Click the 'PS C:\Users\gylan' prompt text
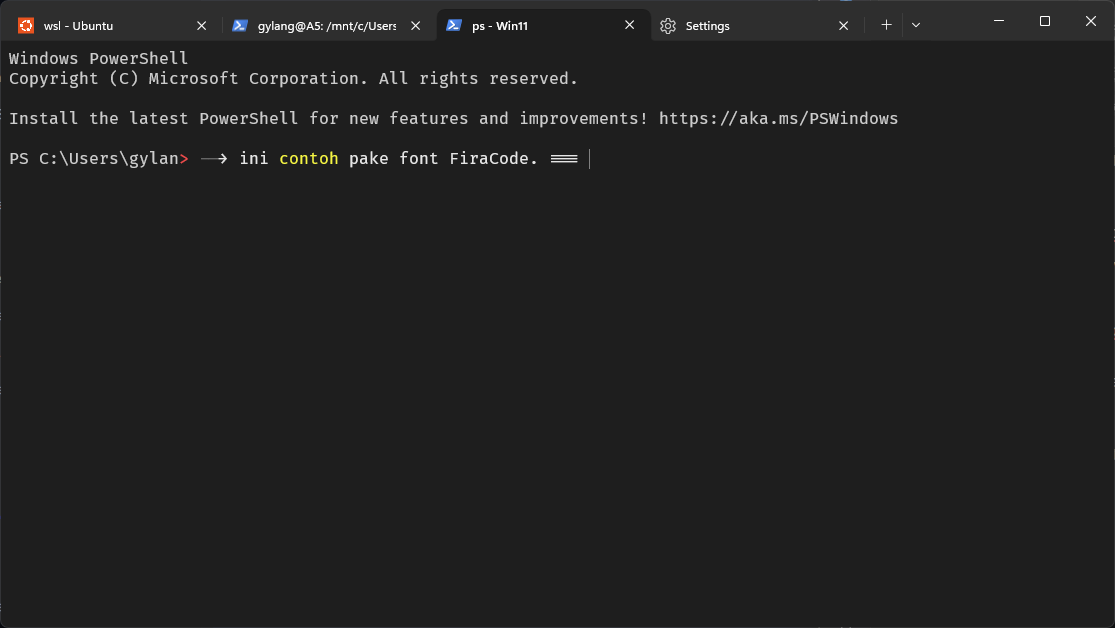 click(93, 159)
